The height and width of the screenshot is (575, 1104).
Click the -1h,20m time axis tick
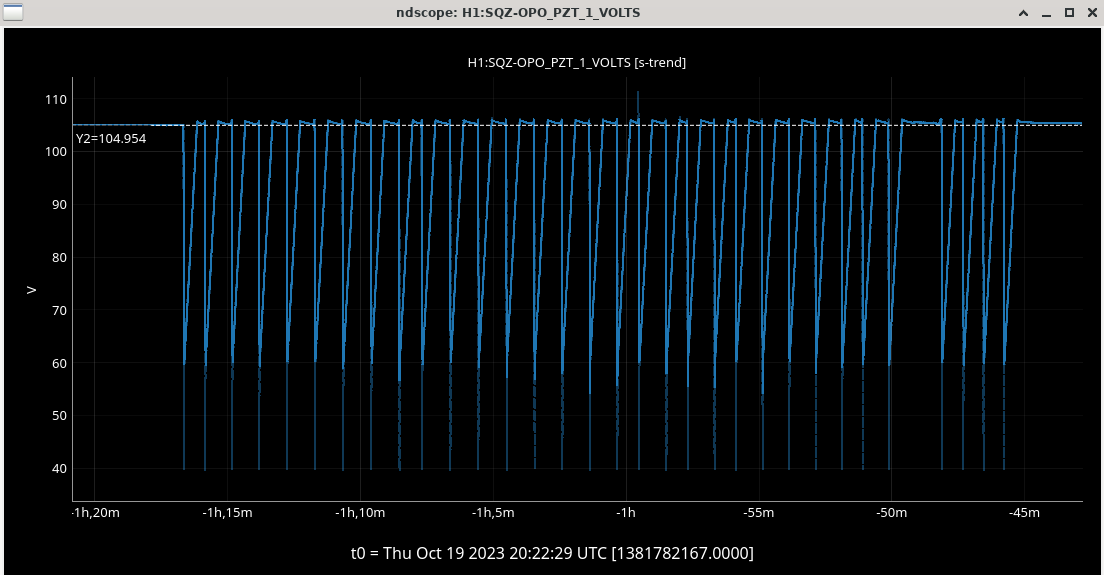[x=94, y=513]
